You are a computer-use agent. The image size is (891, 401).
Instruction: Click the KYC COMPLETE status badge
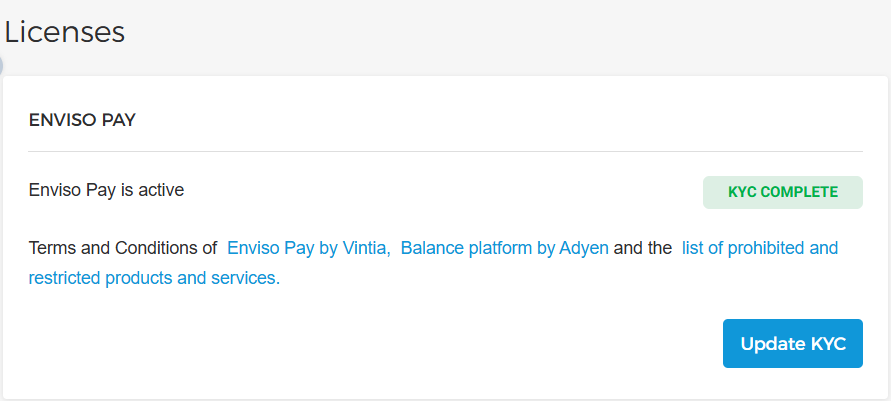tap(782, 193)
